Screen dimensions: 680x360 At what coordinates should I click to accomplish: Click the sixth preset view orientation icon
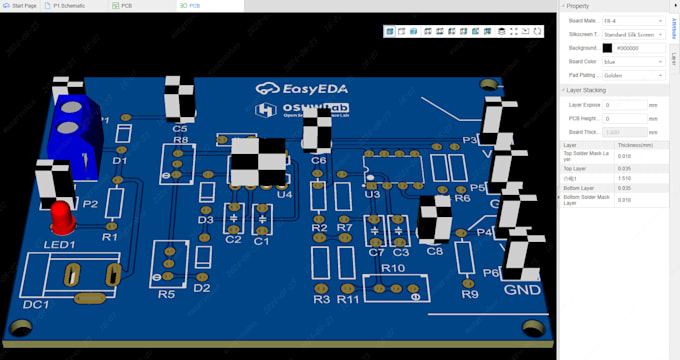[487, 31]
